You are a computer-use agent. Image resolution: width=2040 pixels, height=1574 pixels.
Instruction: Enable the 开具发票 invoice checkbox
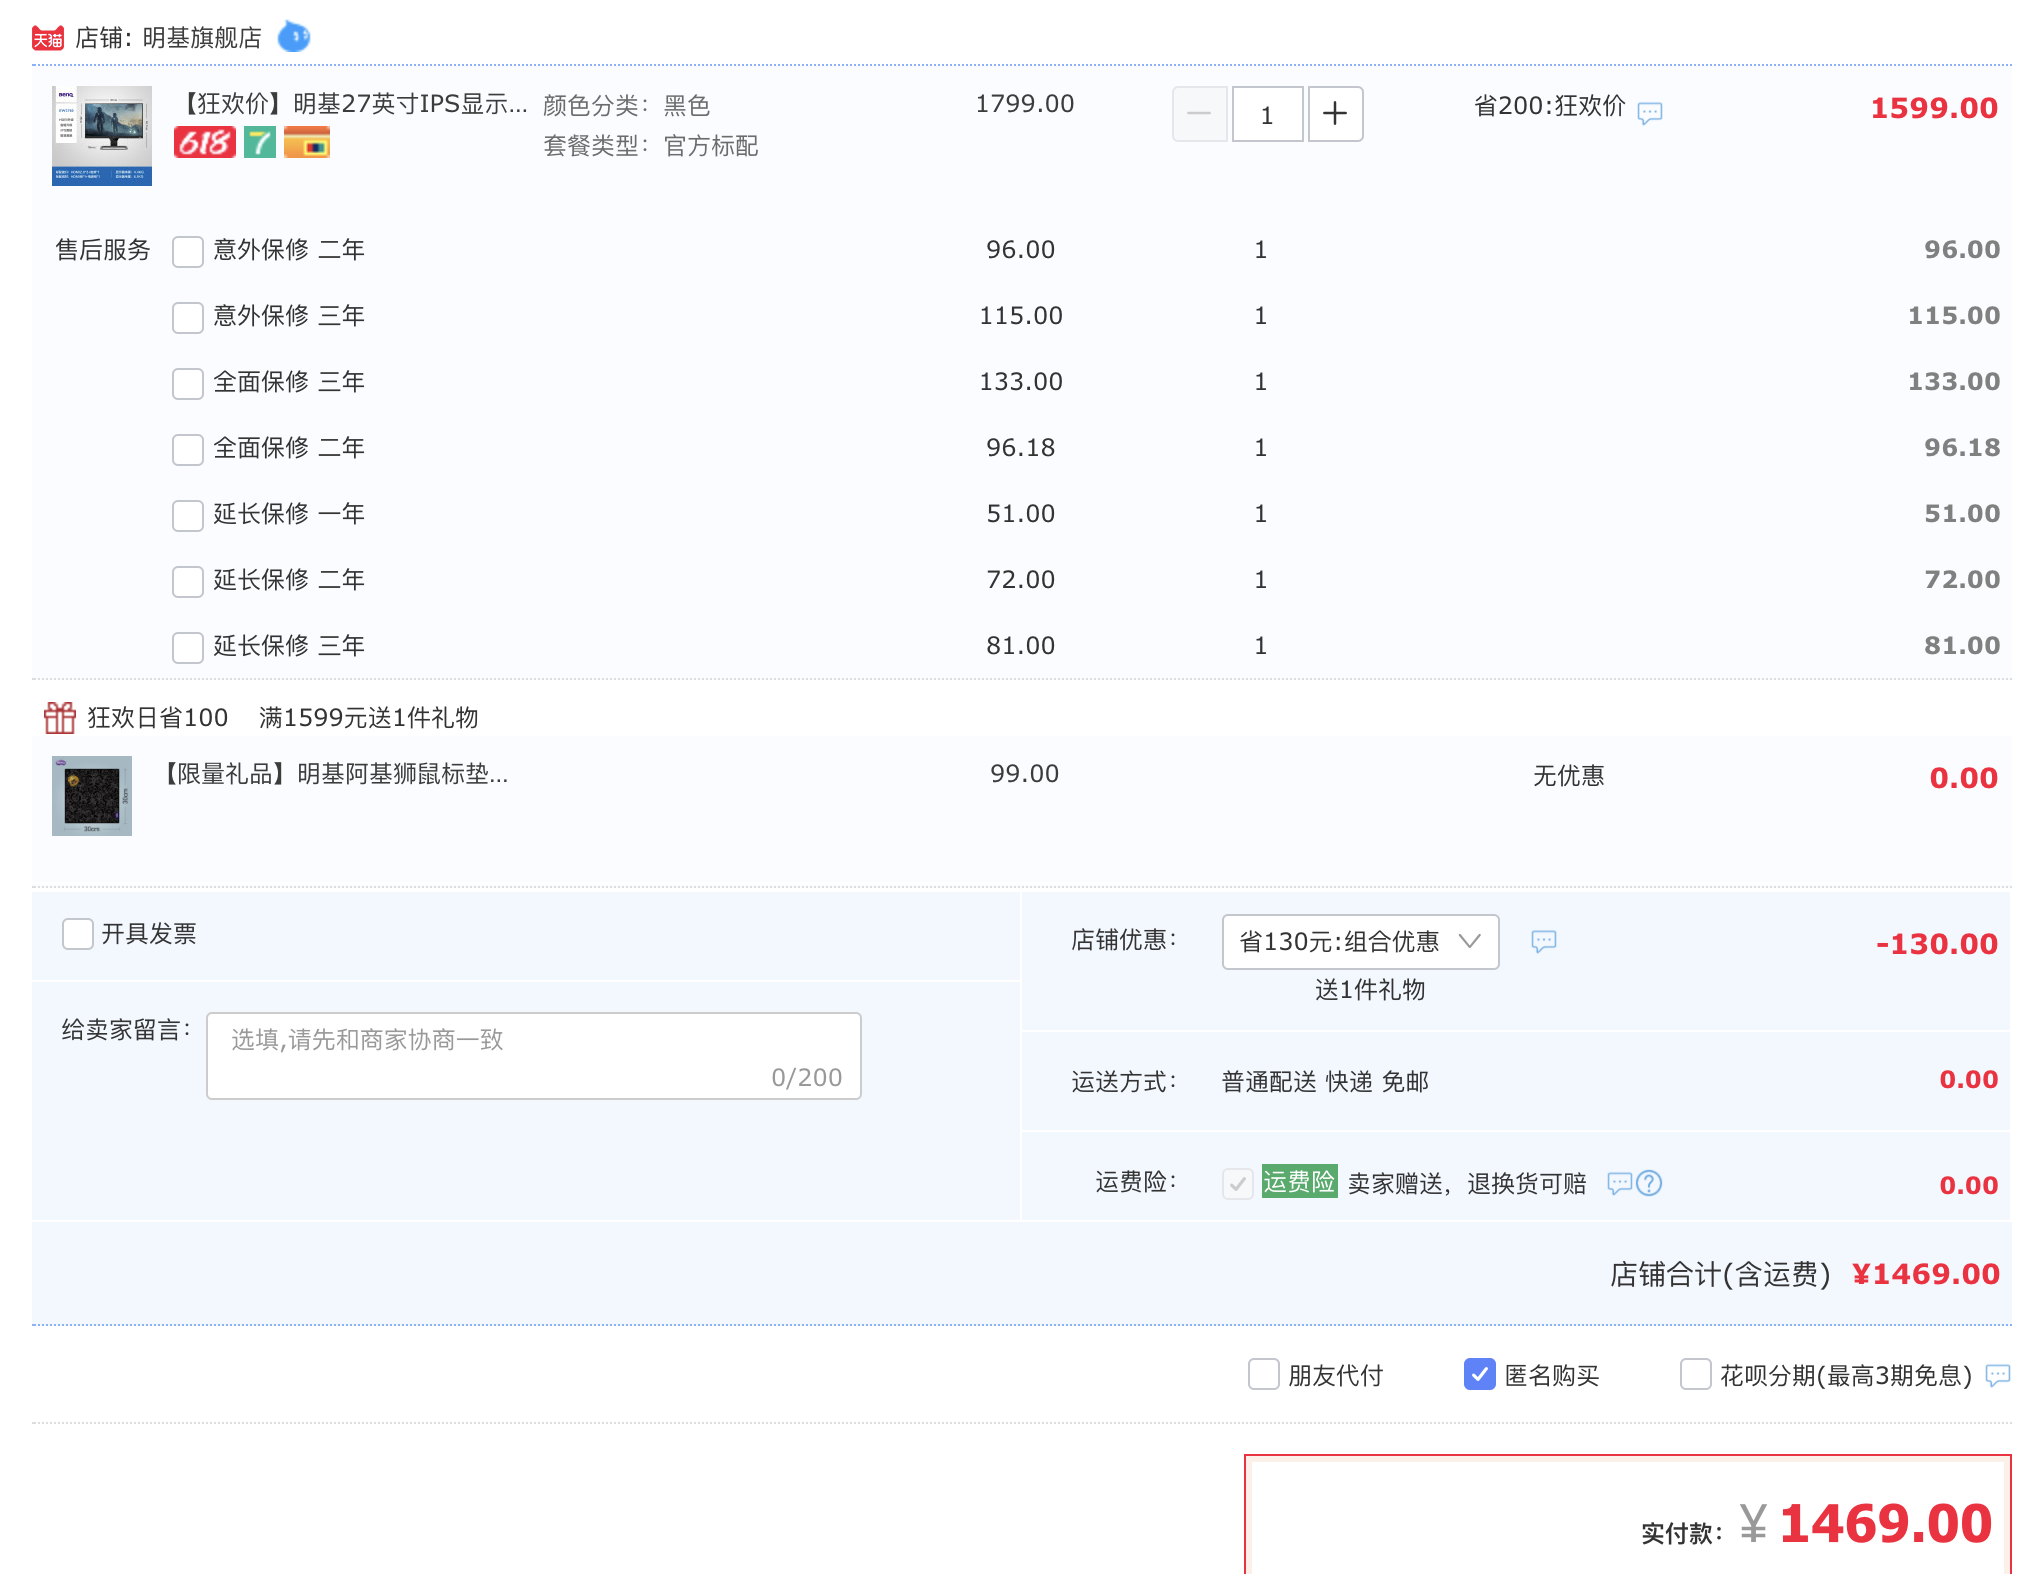78,934
